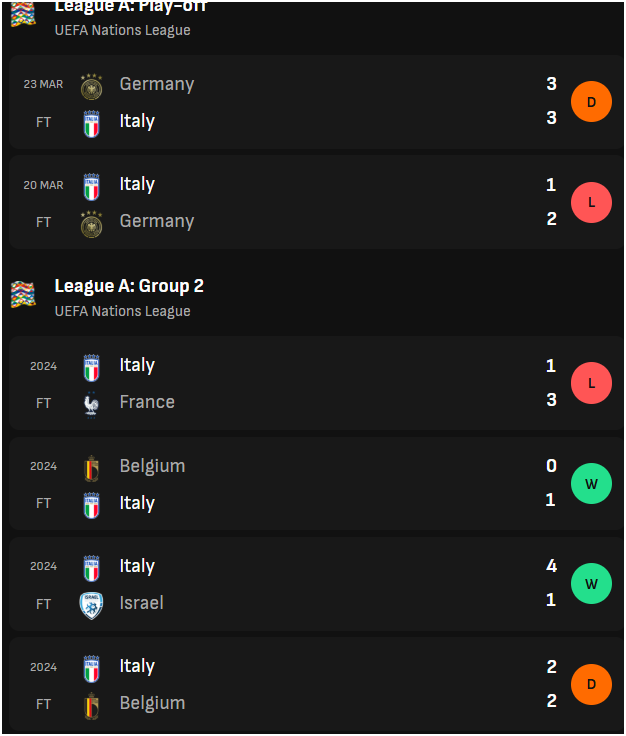Select Germany name in 23 MAR match
The image size is (626, 736).
[x=157, y=84]
